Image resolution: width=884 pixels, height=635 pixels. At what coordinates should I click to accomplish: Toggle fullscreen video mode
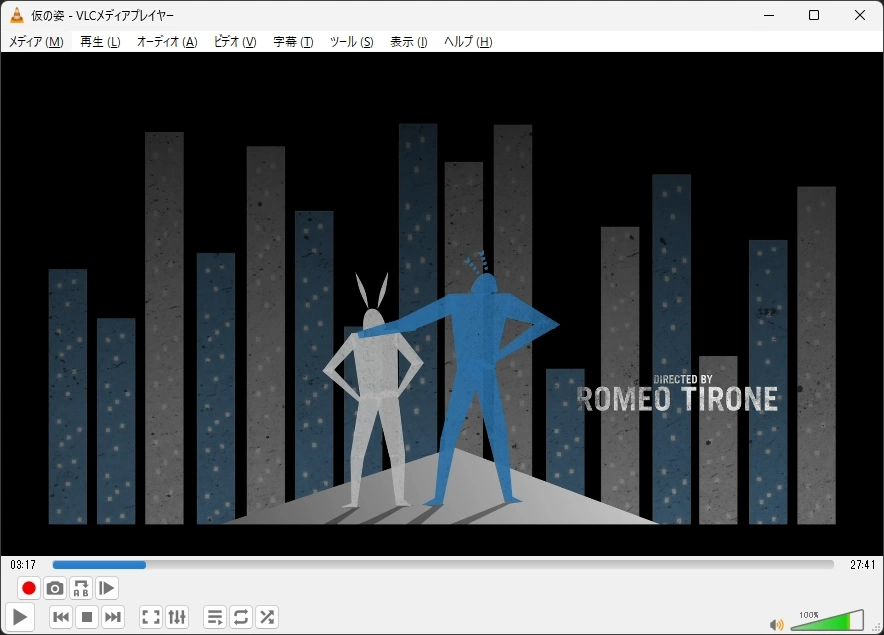[x=151, y=617]
